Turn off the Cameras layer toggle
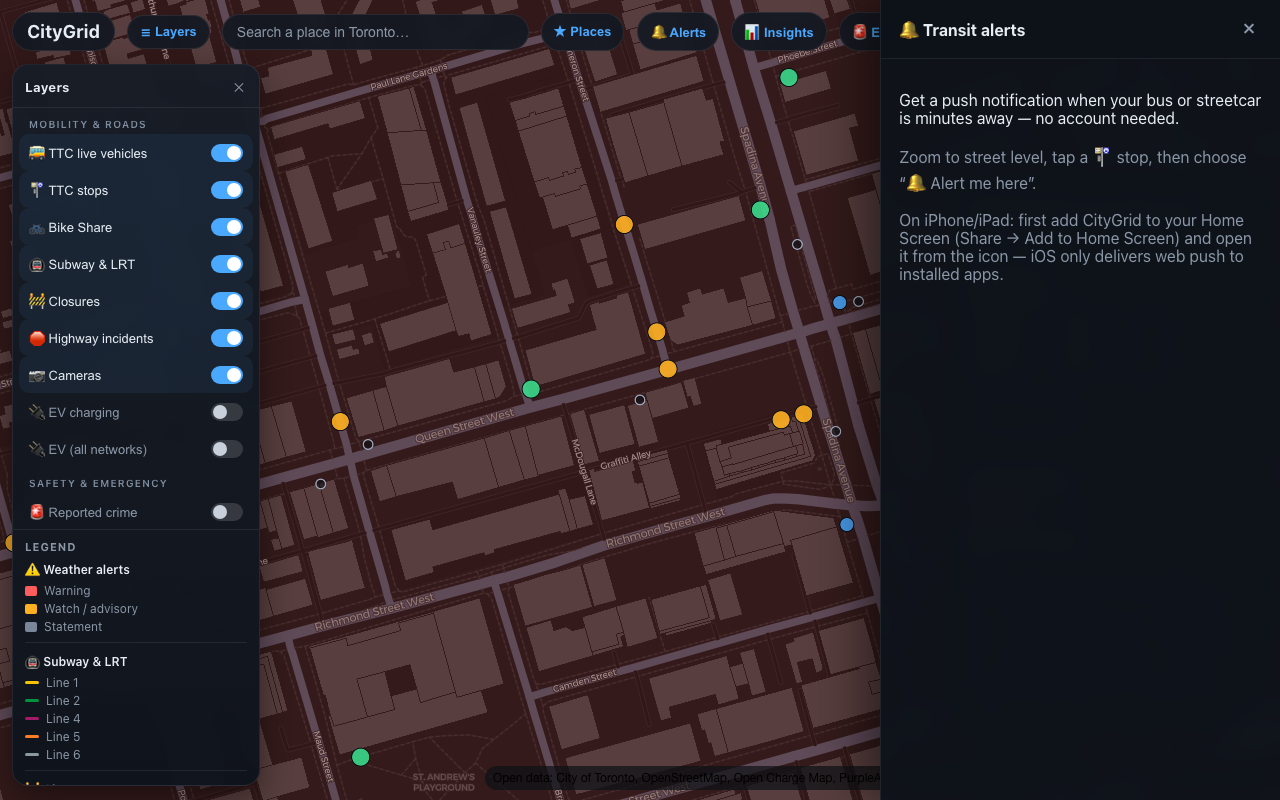Viewport: 1280px width, 800px height. [x=227, y=375]
